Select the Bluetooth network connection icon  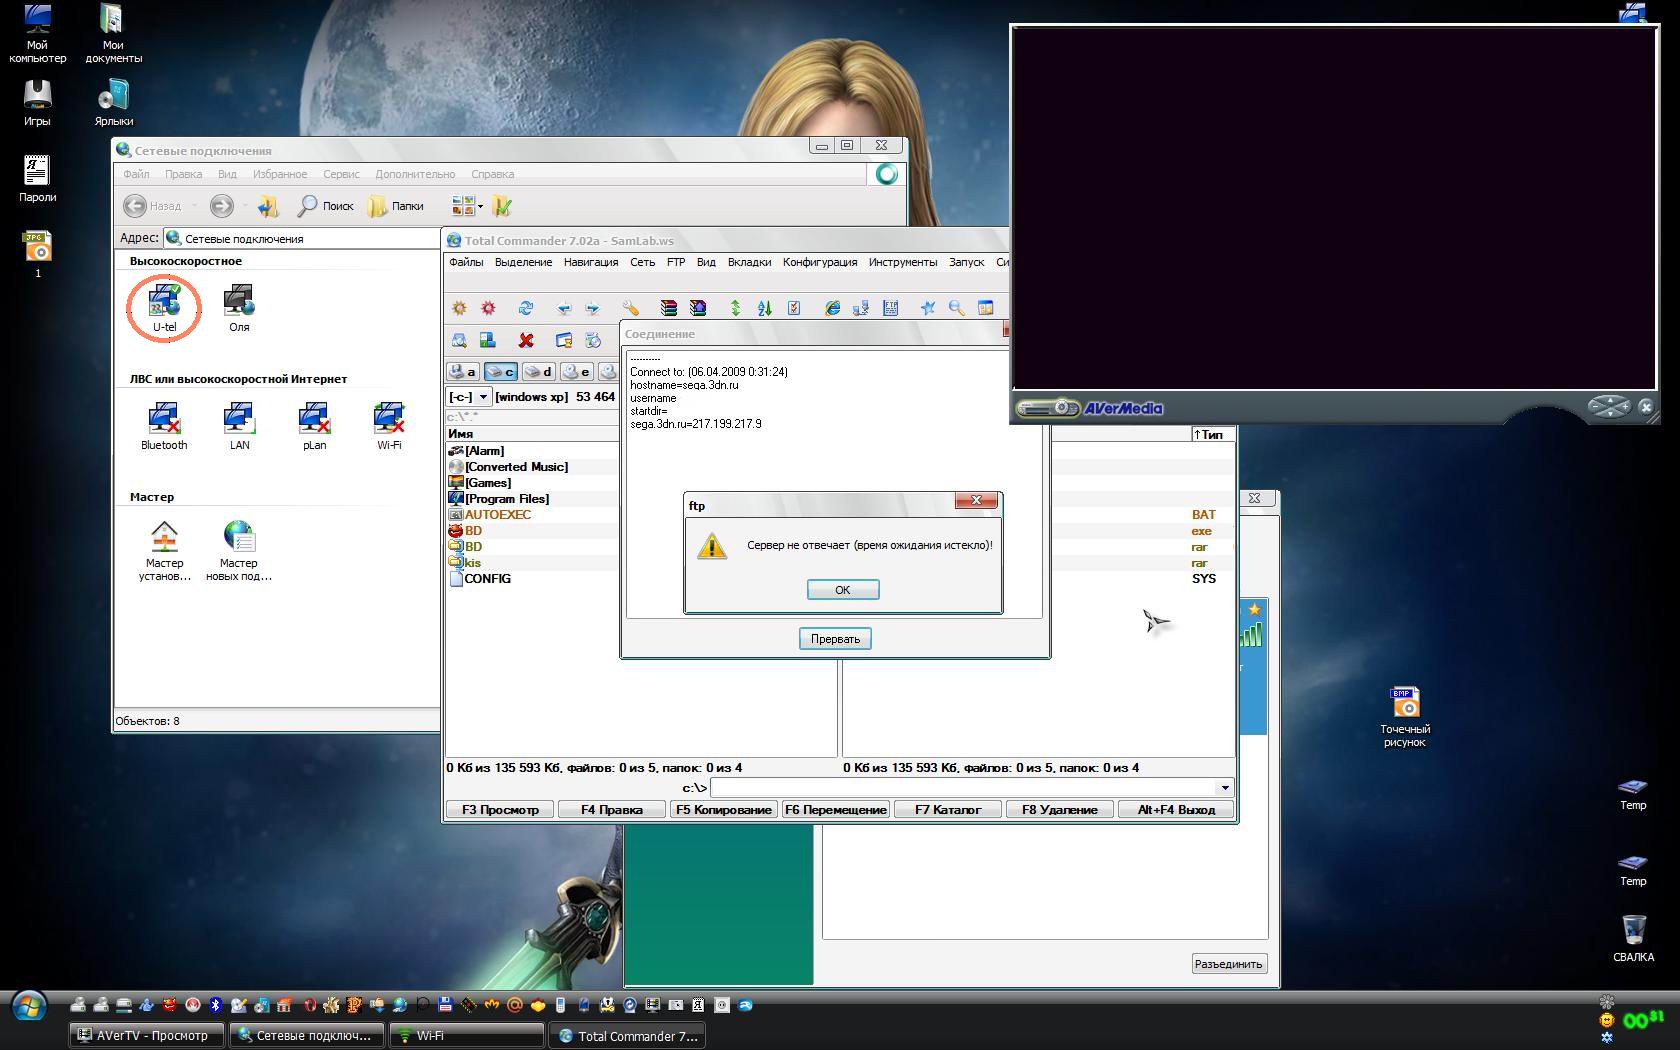coord(164,426)
